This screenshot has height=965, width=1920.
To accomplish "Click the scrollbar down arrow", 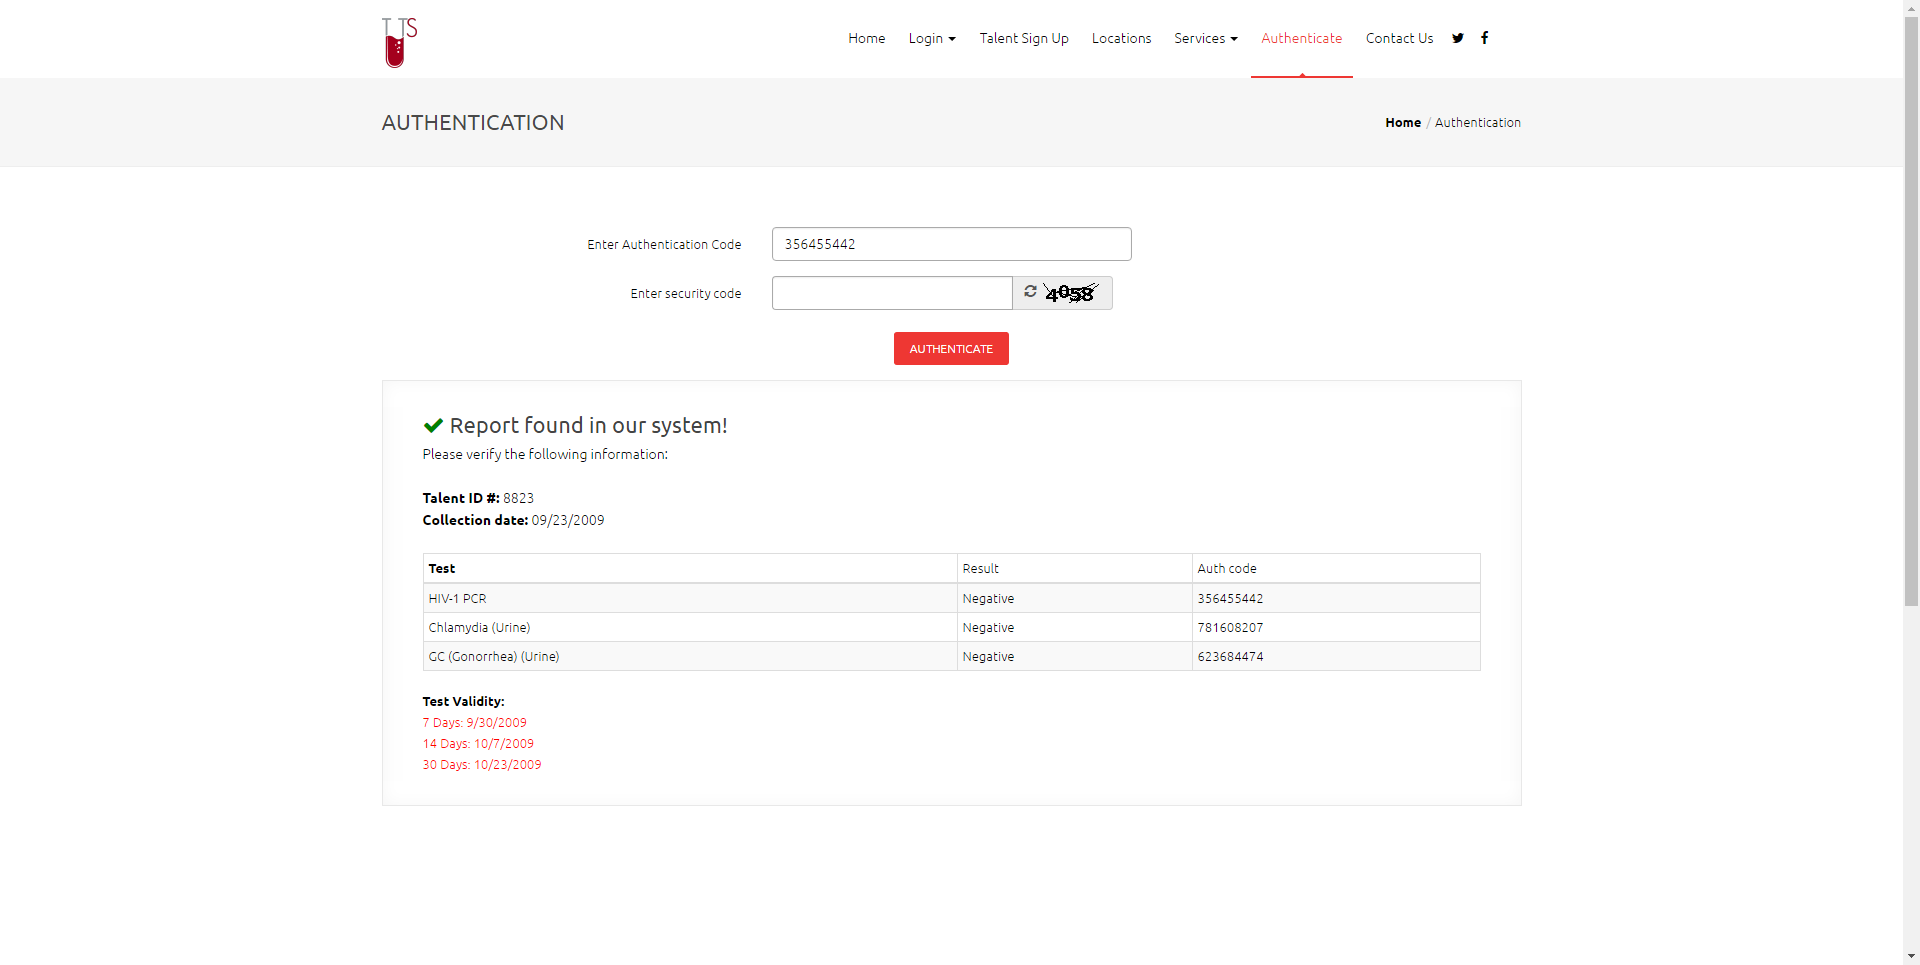I will [x=1911, y=956].
